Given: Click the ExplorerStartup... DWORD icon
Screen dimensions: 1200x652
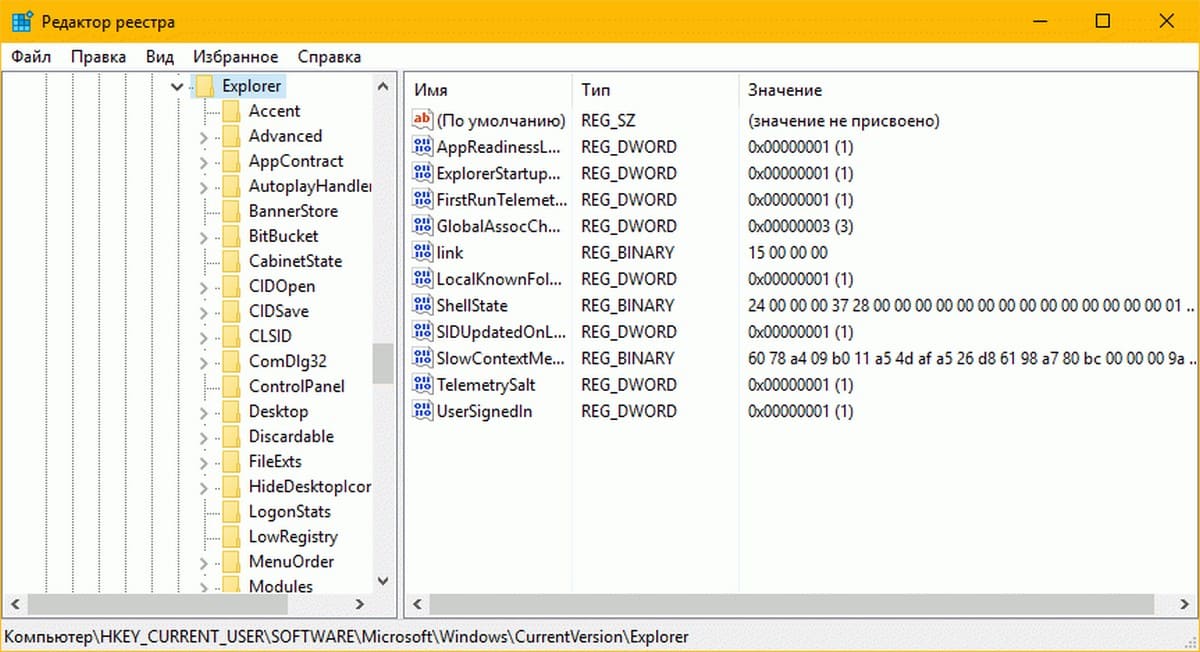Looking at the screenshot, I should (x=422, y=173).
